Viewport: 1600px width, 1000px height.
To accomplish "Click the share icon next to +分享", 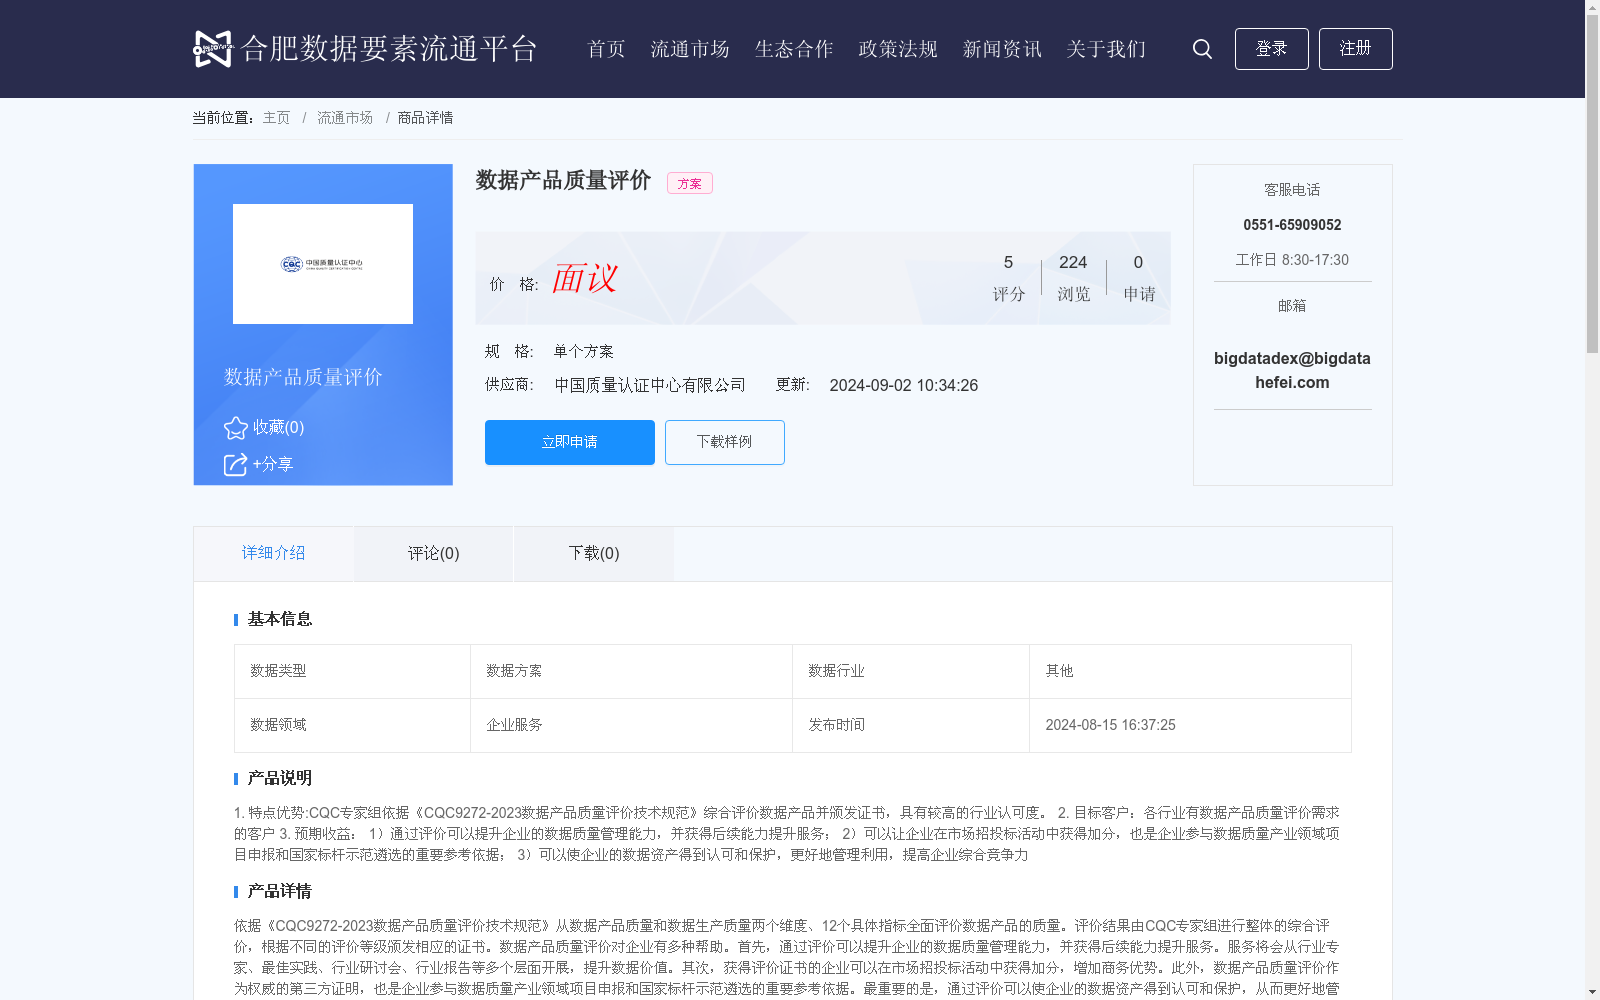I will point(235,465).
